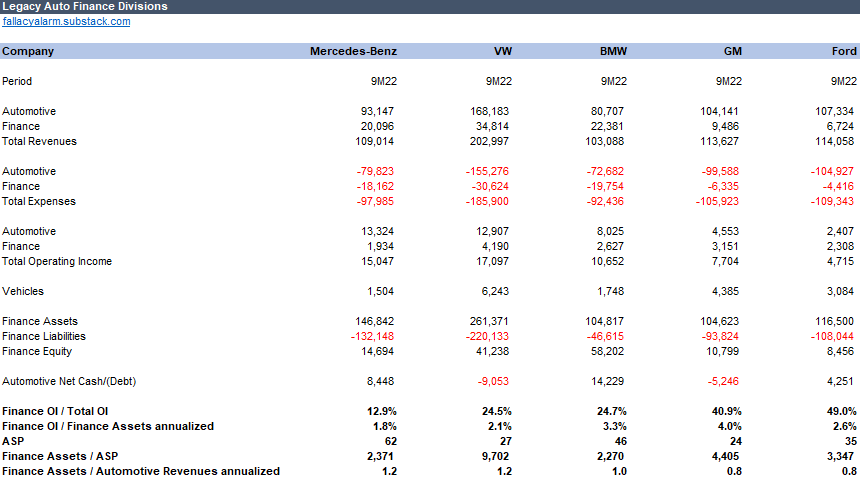Click the ASP row label

[x=13, y=441]
